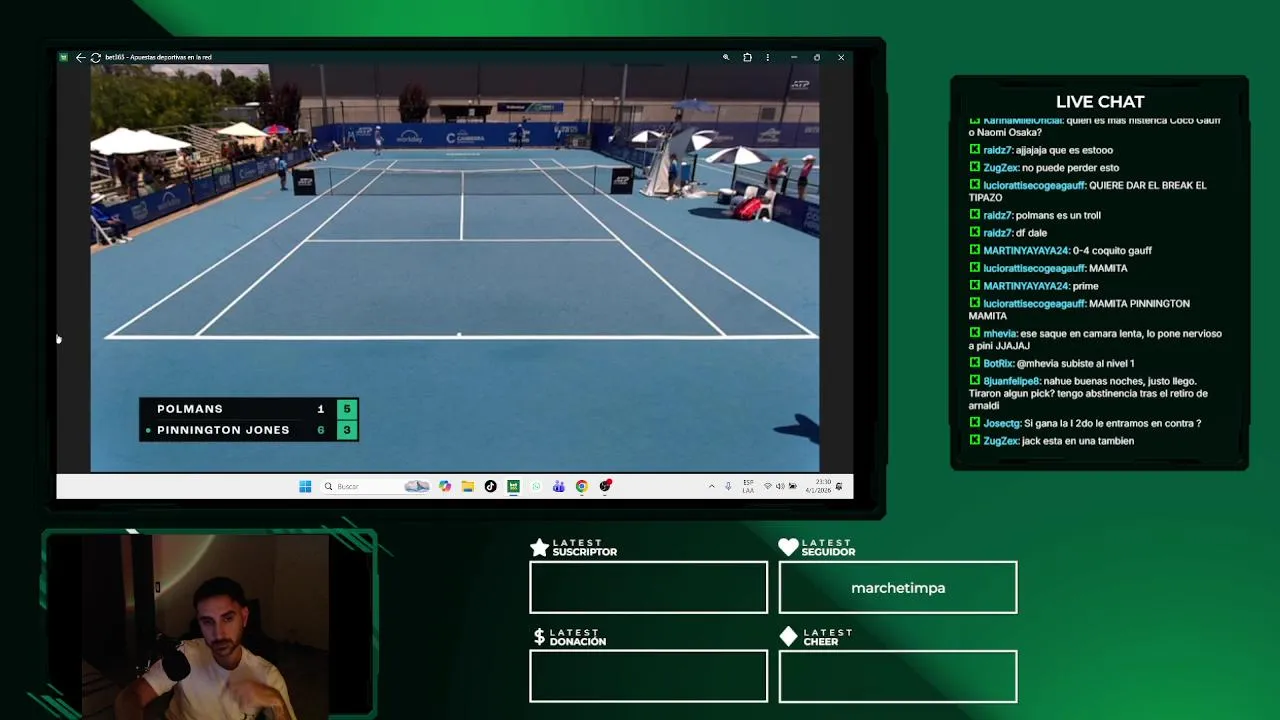Screen dimensions: 1280x720
Task: Open the zoom magnifier in title bar
Action: [x=726, y=57]
